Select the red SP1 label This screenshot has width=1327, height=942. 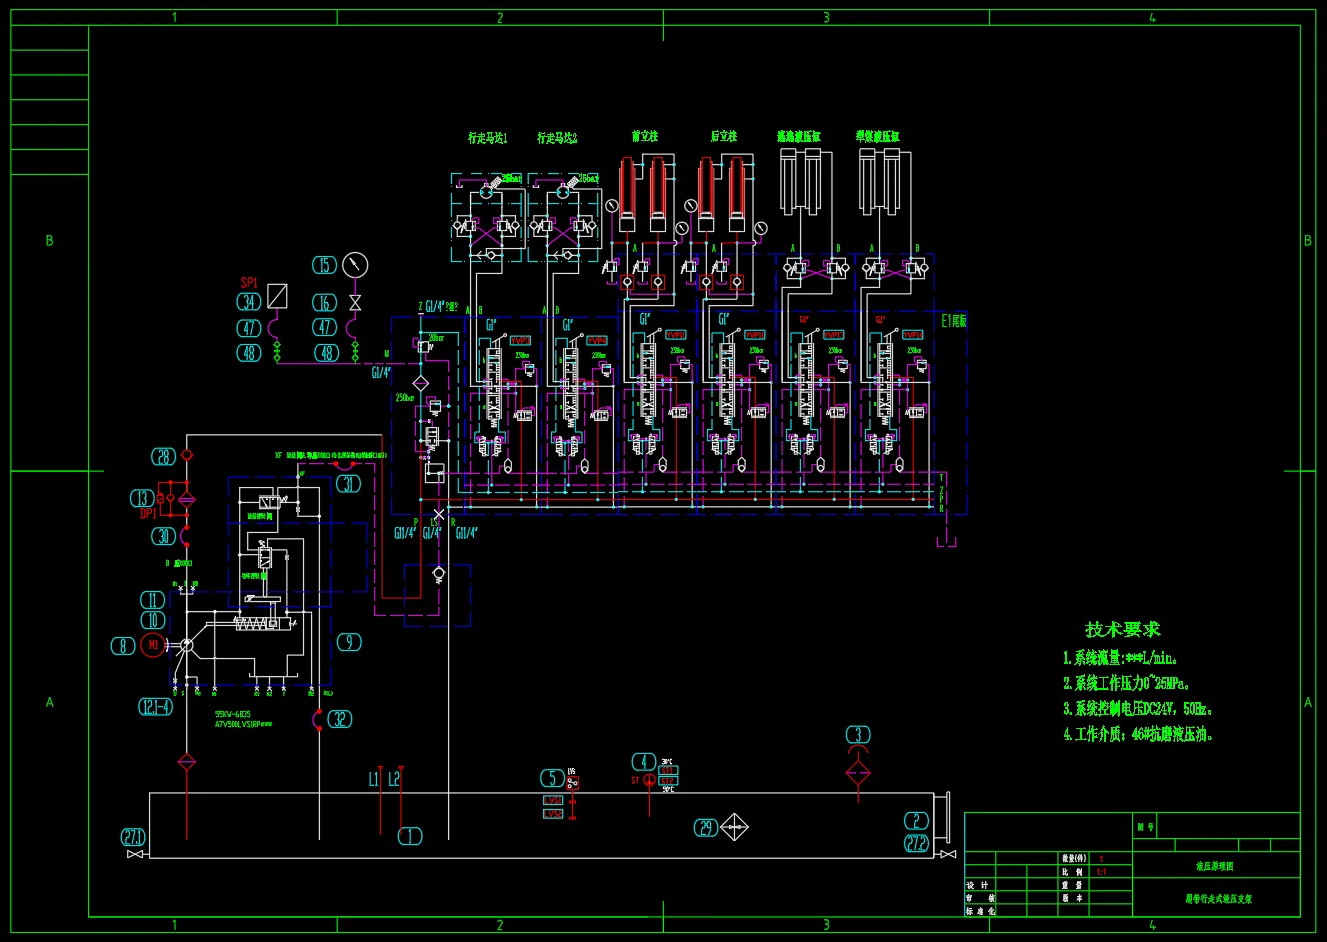point(249,283)
